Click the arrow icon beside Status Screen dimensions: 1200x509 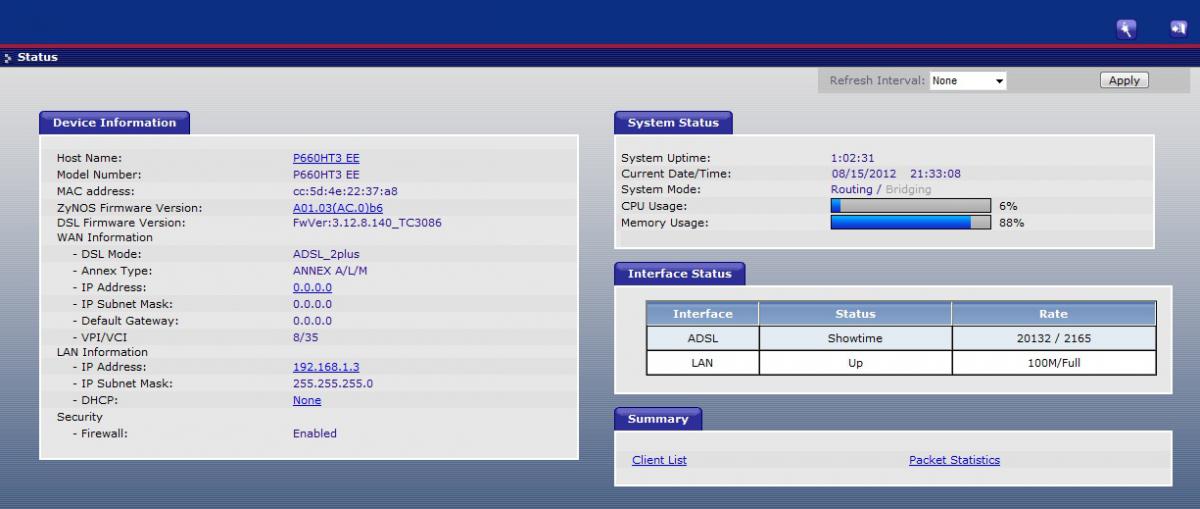tap(8, 58)
